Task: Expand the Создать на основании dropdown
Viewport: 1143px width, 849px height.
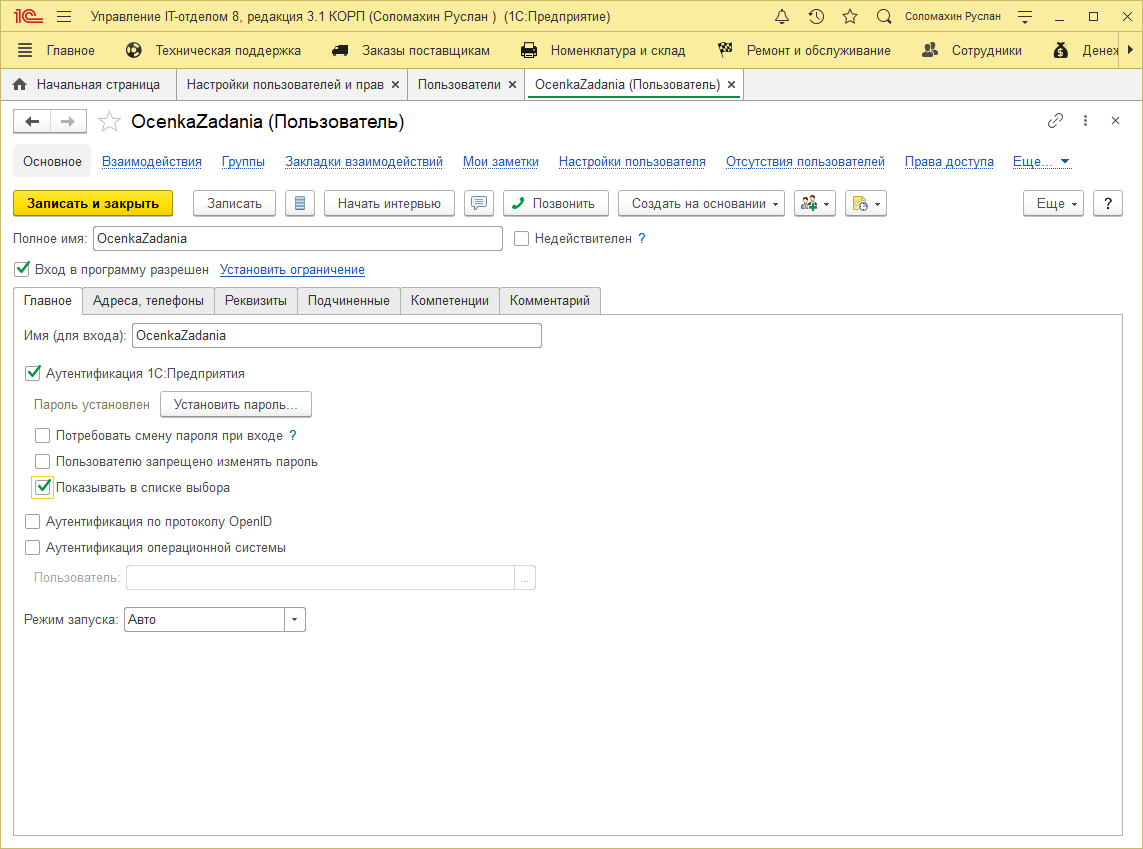Action: click(701, 203)
